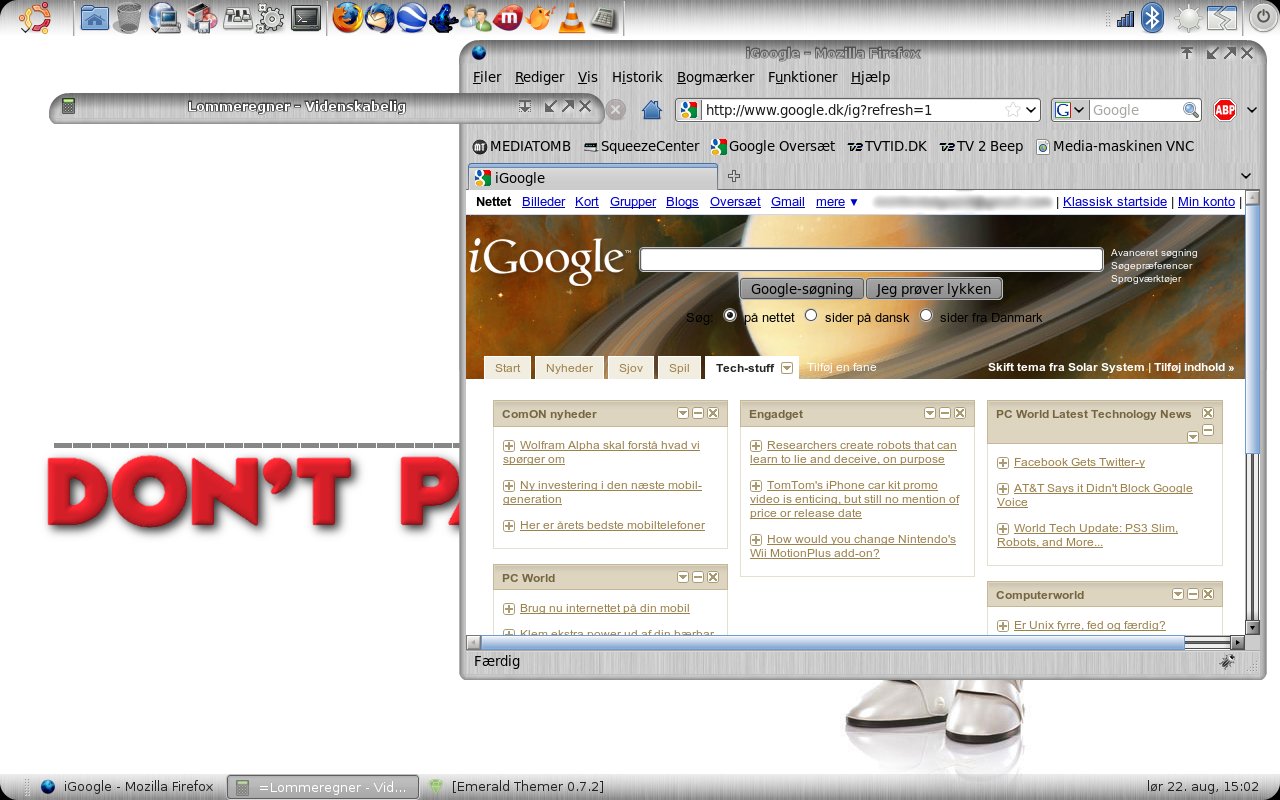Open the Ubuntu main menu logo
The width and height of the screenshot is (1280, 800).
click(34, 17)
